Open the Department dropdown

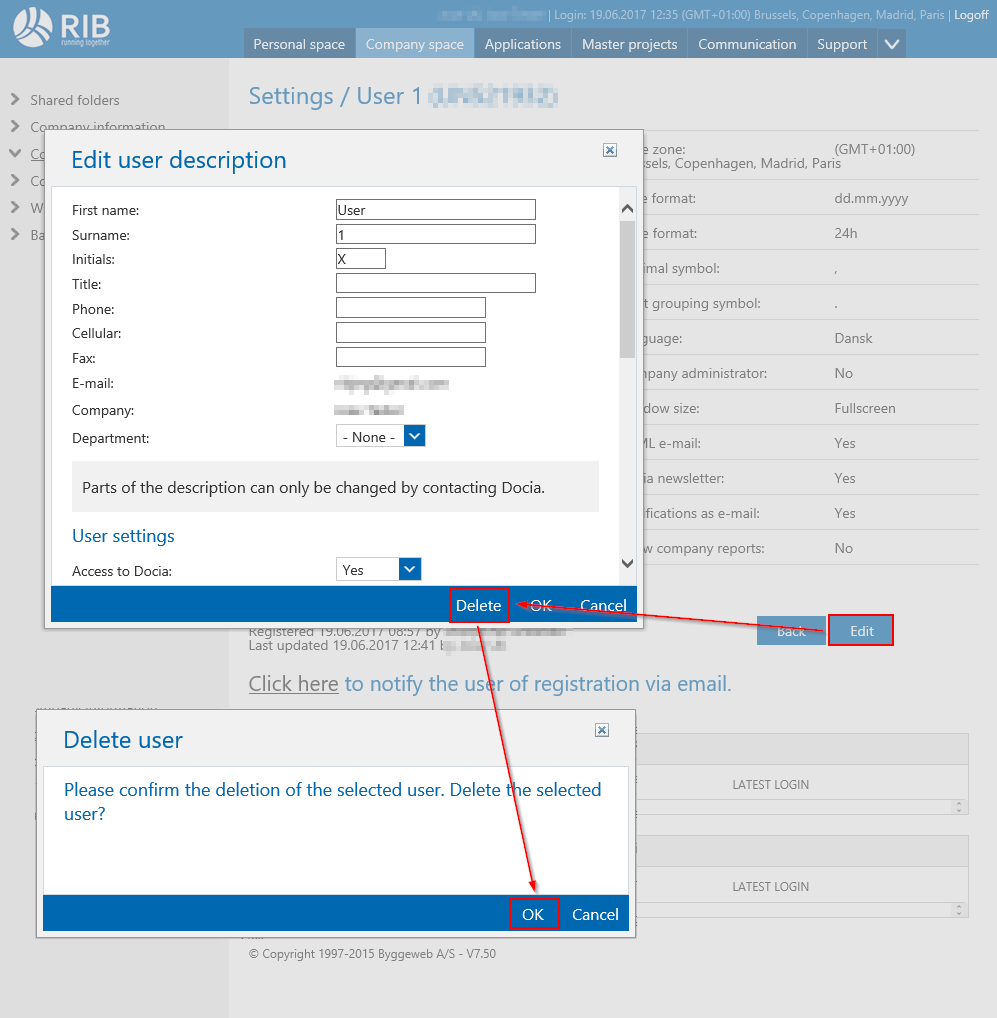coord(415,437)
